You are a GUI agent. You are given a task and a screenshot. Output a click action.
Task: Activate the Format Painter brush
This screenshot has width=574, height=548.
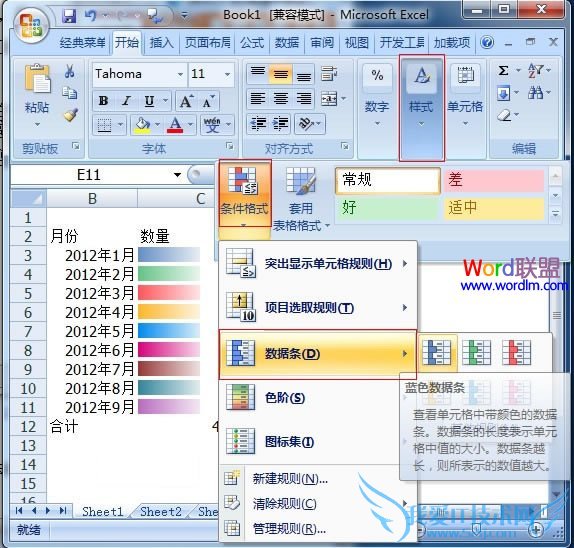point(71,115)
